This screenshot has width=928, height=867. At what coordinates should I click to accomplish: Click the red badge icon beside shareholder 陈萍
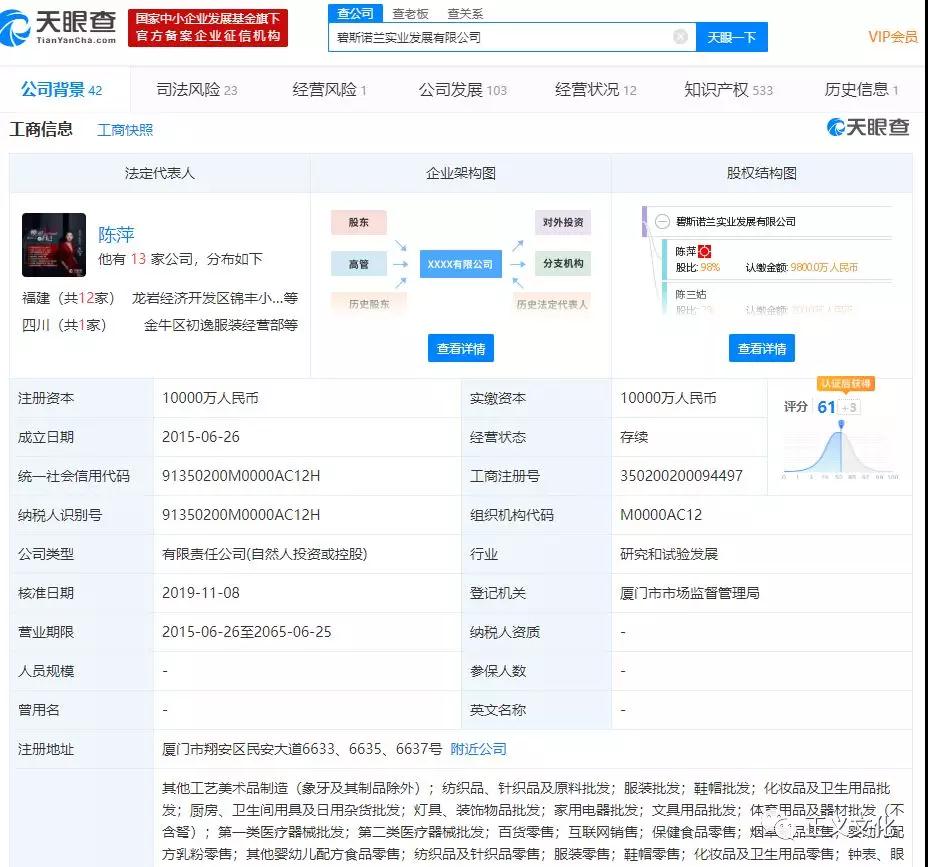[x=705, y=251]
